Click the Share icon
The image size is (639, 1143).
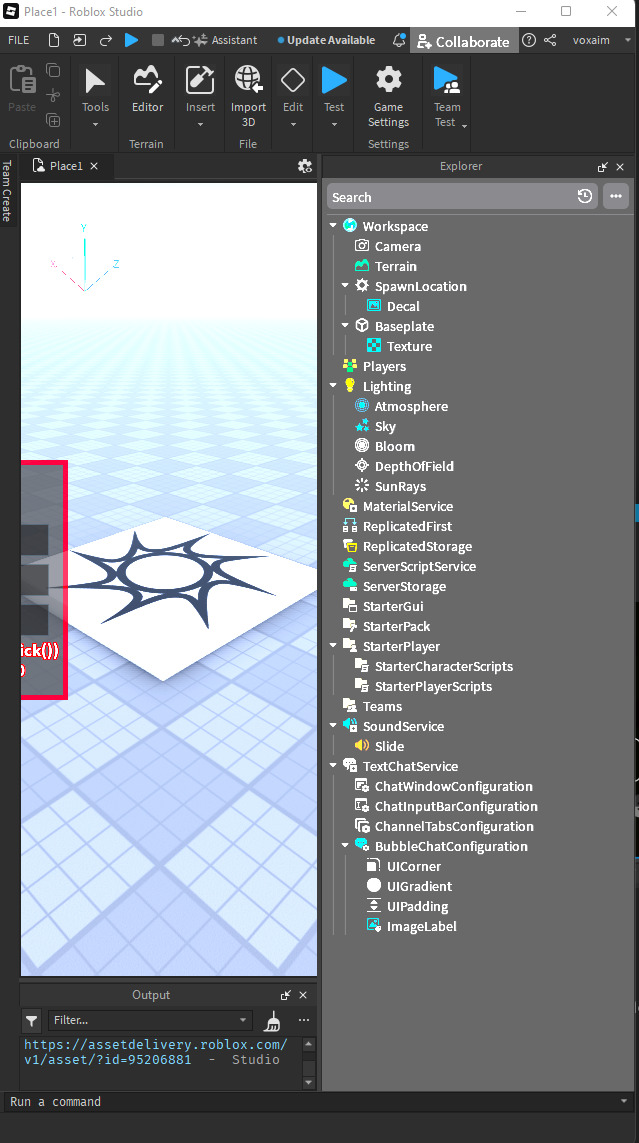point(551,40)
